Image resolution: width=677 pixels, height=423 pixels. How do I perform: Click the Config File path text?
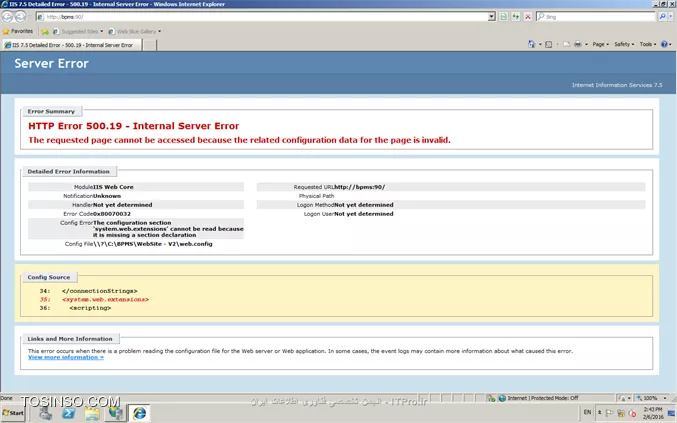click(153, 244)
